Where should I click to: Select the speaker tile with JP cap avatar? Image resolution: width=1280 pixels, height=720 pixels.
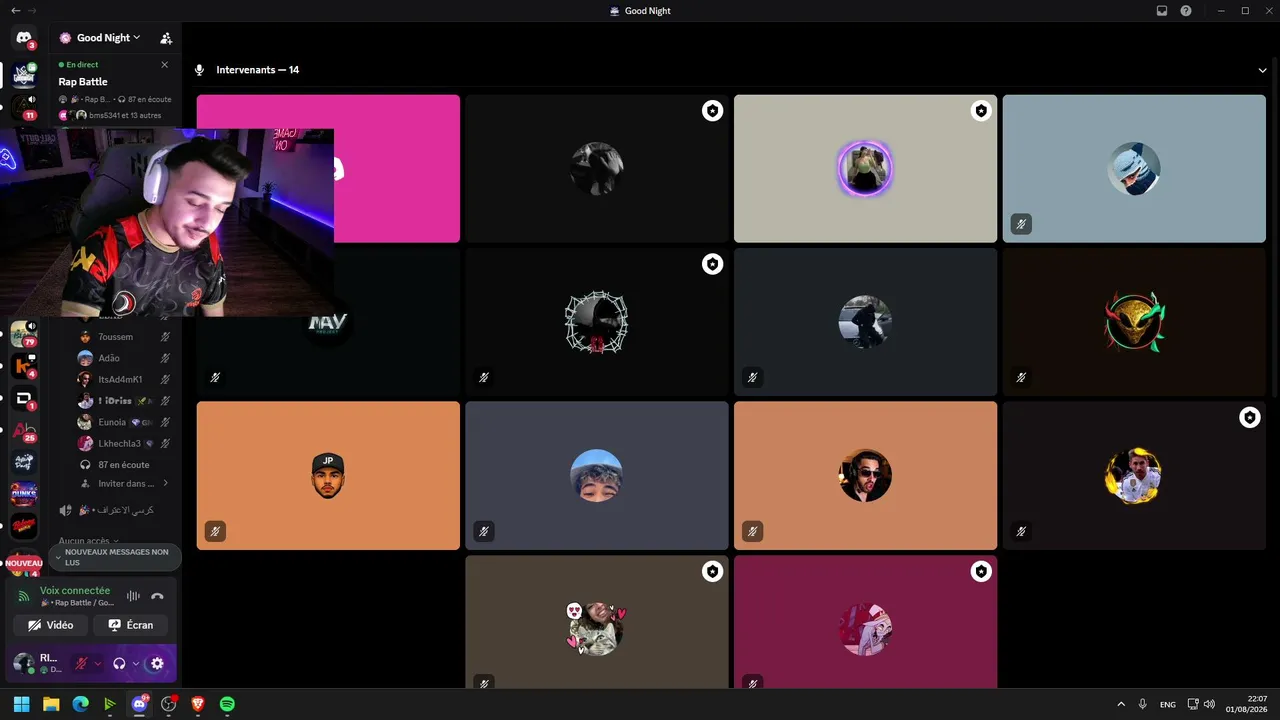click(328, 476)
